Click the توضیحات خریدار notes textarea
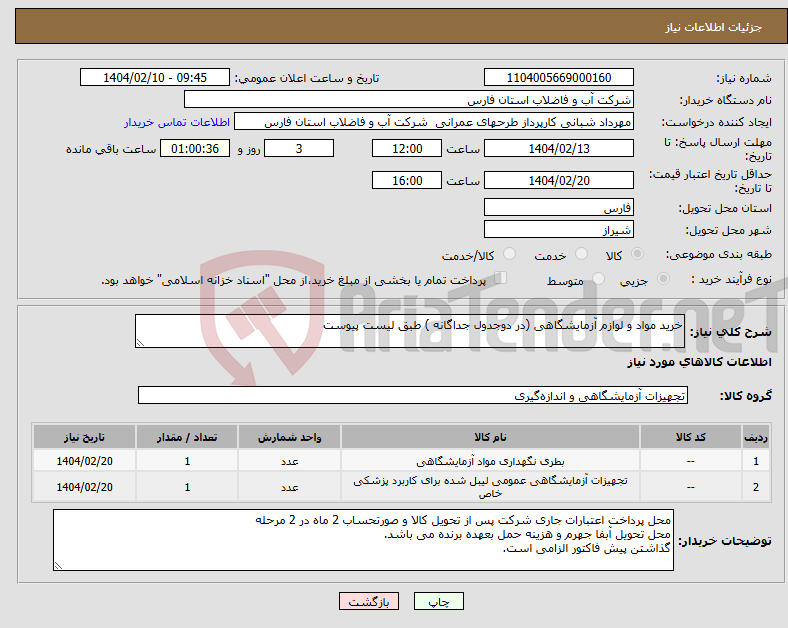 [x=363, y=540]
